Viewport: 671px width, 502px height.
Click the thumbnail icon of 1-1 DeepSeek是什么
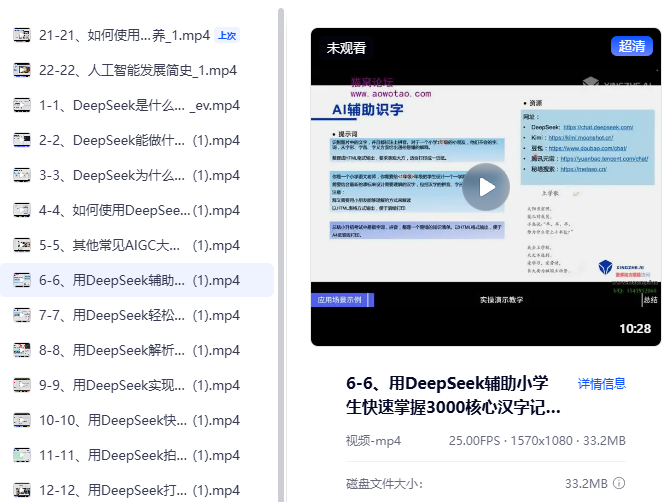[x=22, y=105]
